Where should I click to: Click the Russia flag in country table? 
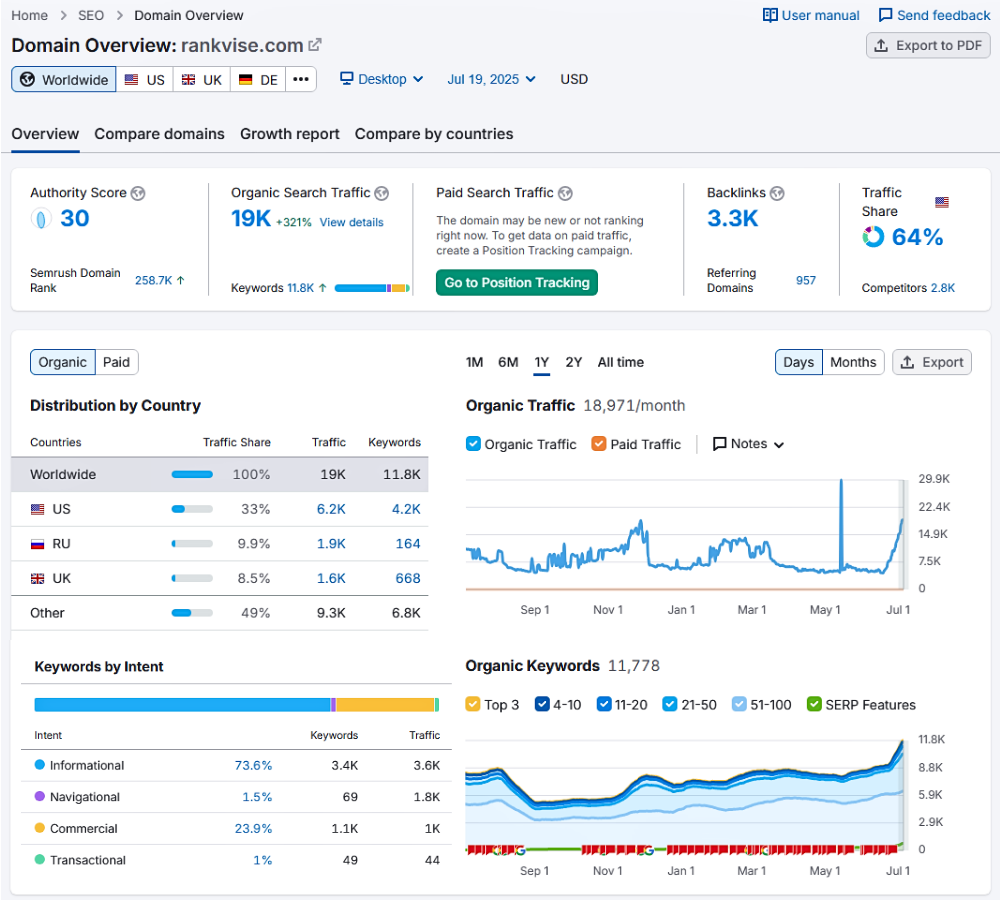(x=38, y=544)
